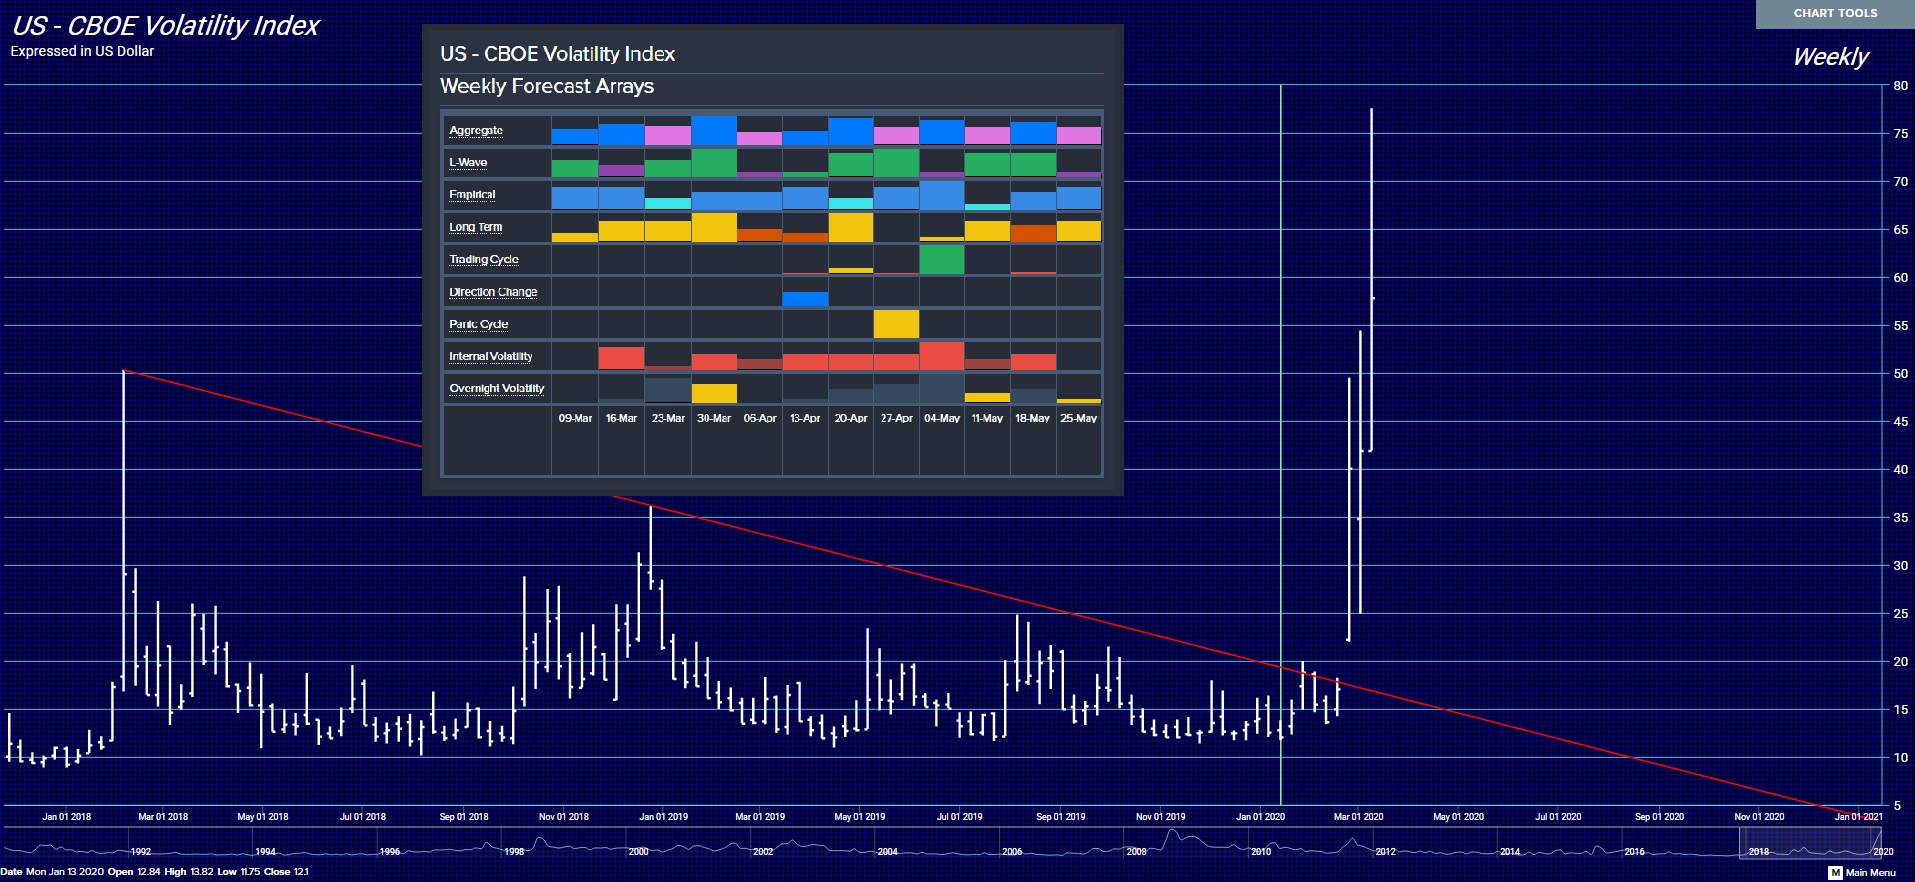
Task: Click the Main Menu M icon
Action: pos(1835,873)
